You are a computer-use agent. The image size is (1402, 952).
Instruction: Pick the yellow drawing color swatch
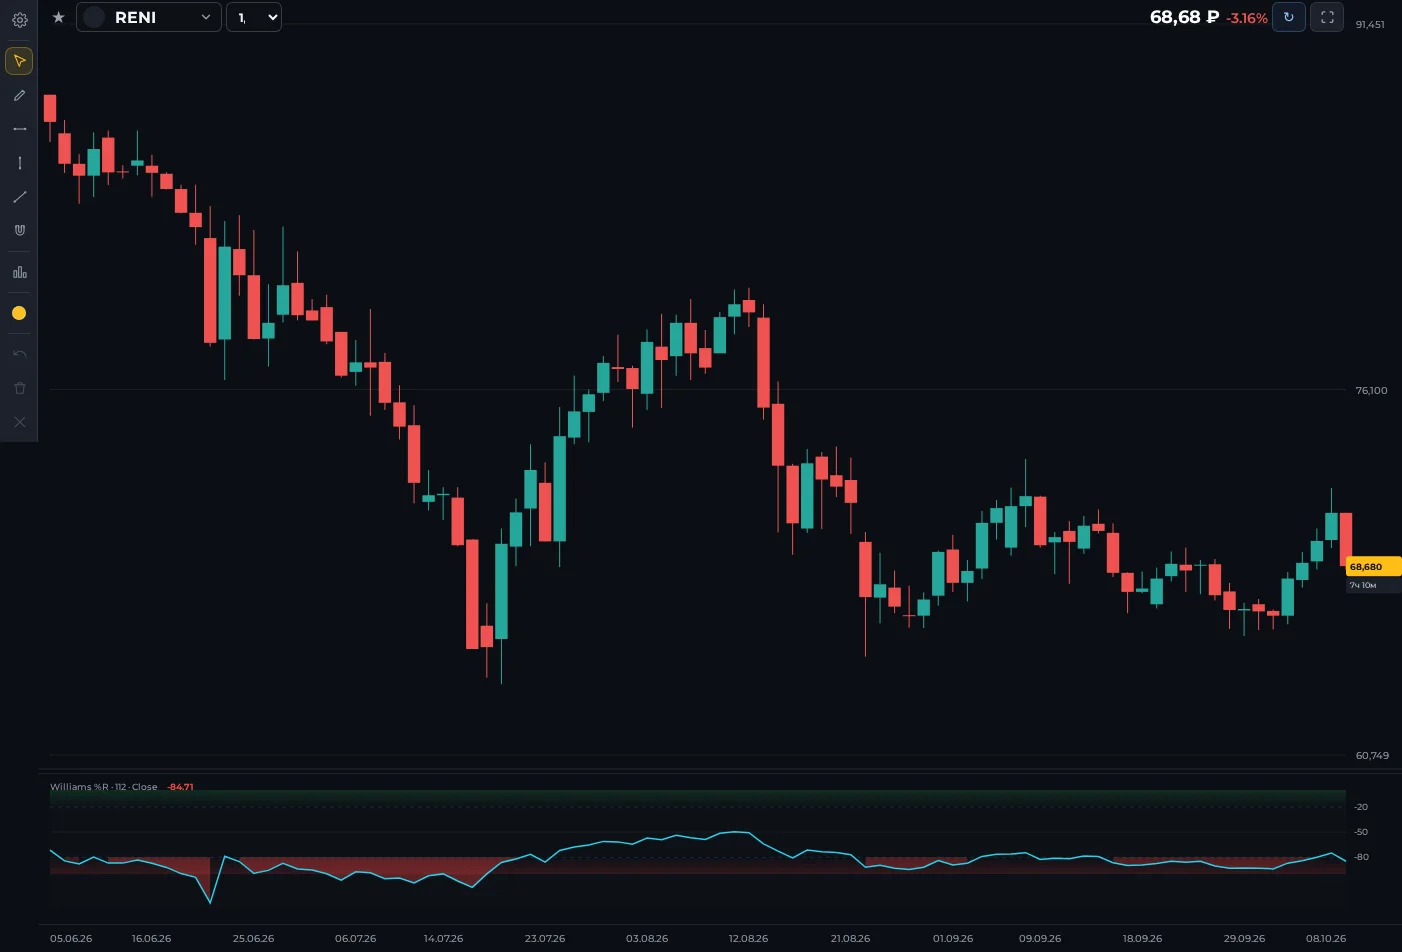click(x=19, y=313)
